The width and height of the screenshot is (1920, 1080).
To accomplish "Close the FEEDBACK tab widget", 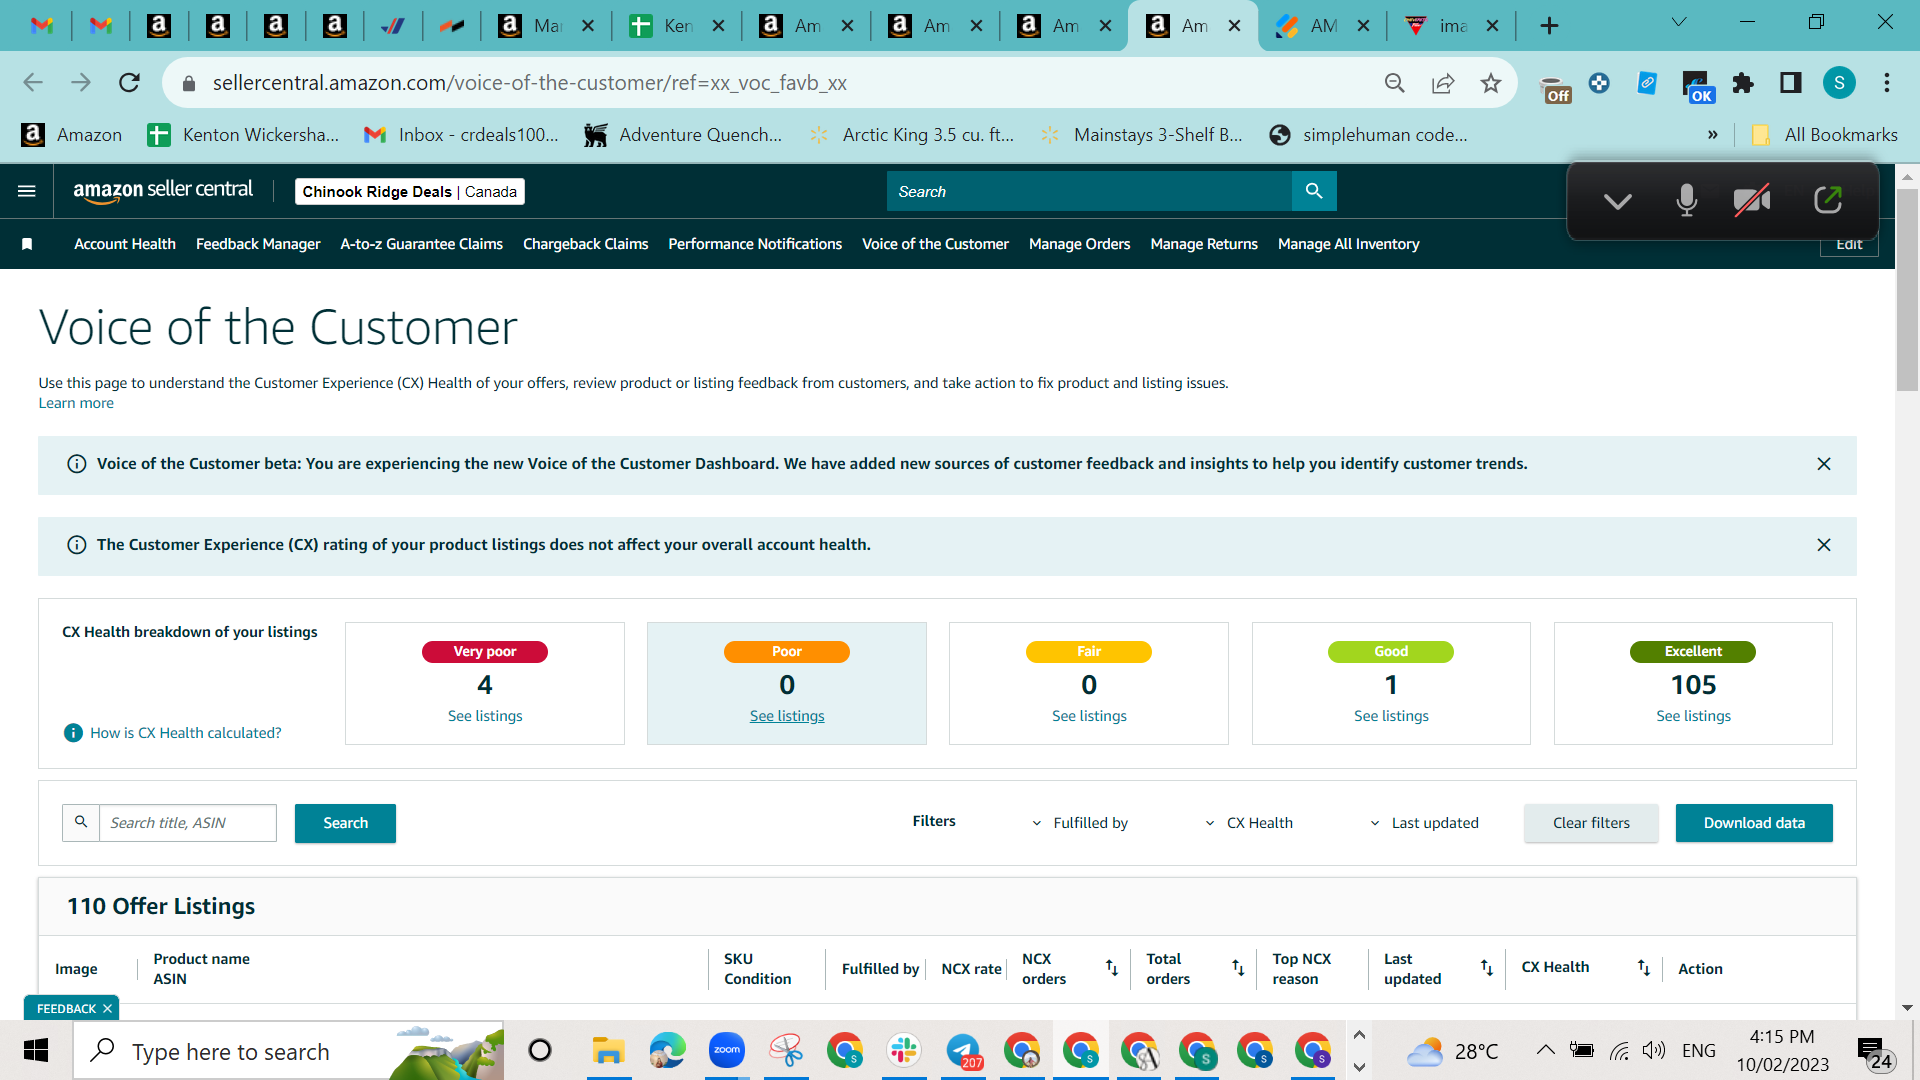I will 107,1009.
